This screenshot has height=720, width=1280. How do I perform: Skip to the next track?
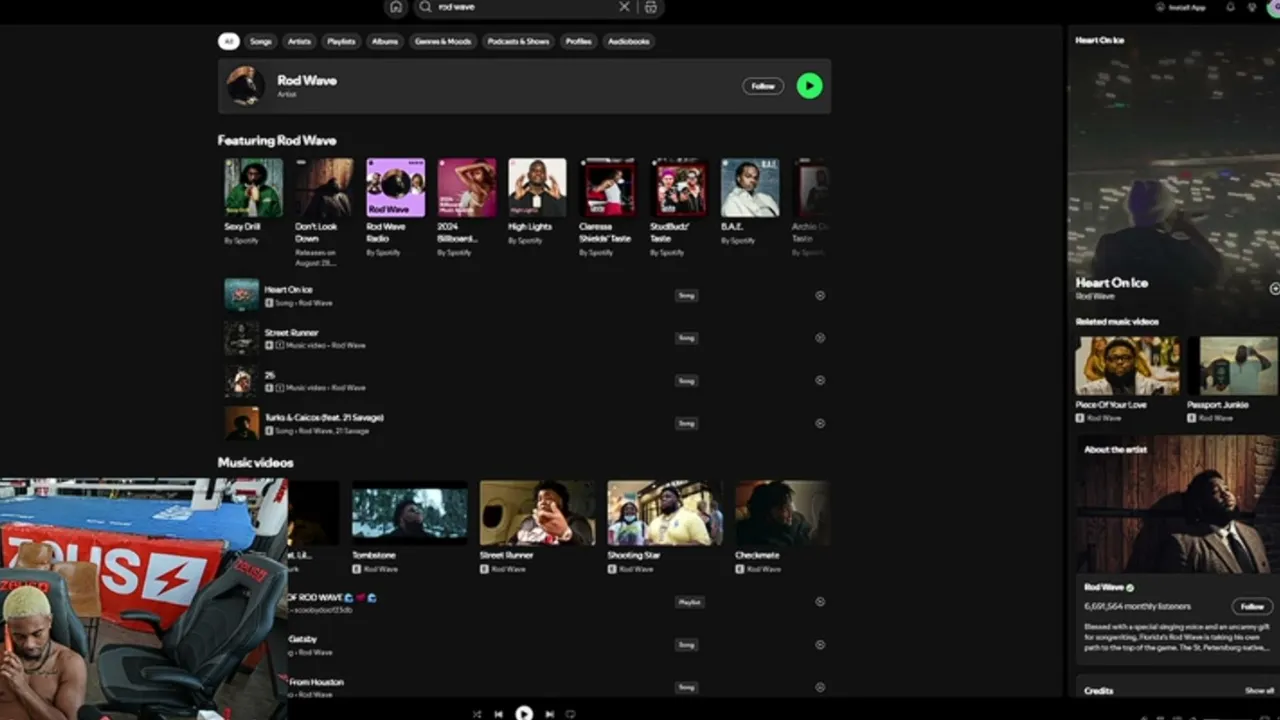549,714
